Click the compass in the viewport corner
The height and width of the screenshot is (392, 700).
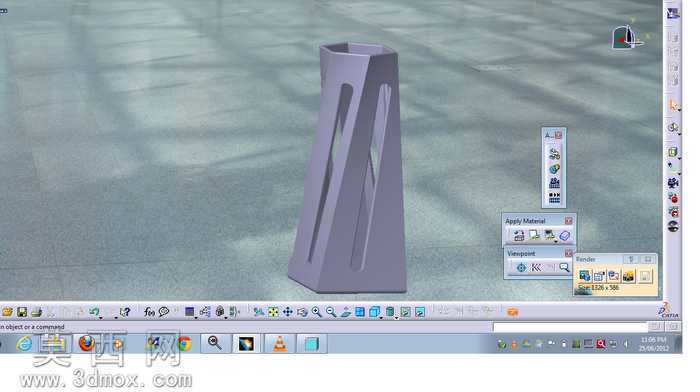[629, 37]
